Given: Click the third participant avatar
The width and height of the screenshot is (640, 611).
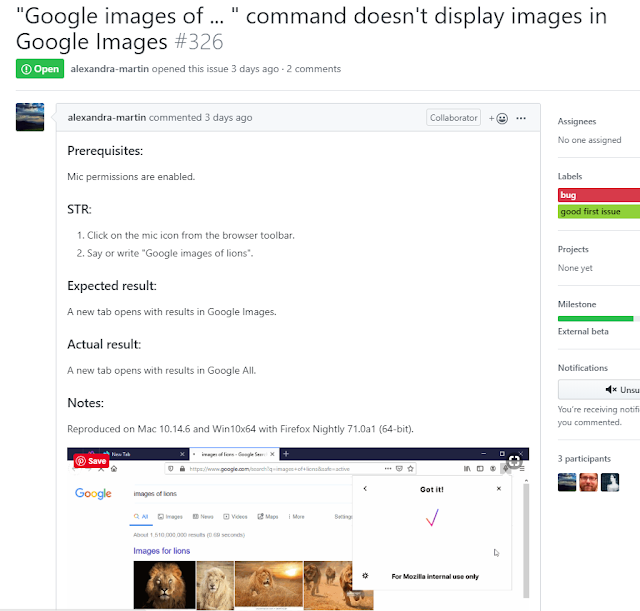Looking at the screenshot, I should [610, 482].
